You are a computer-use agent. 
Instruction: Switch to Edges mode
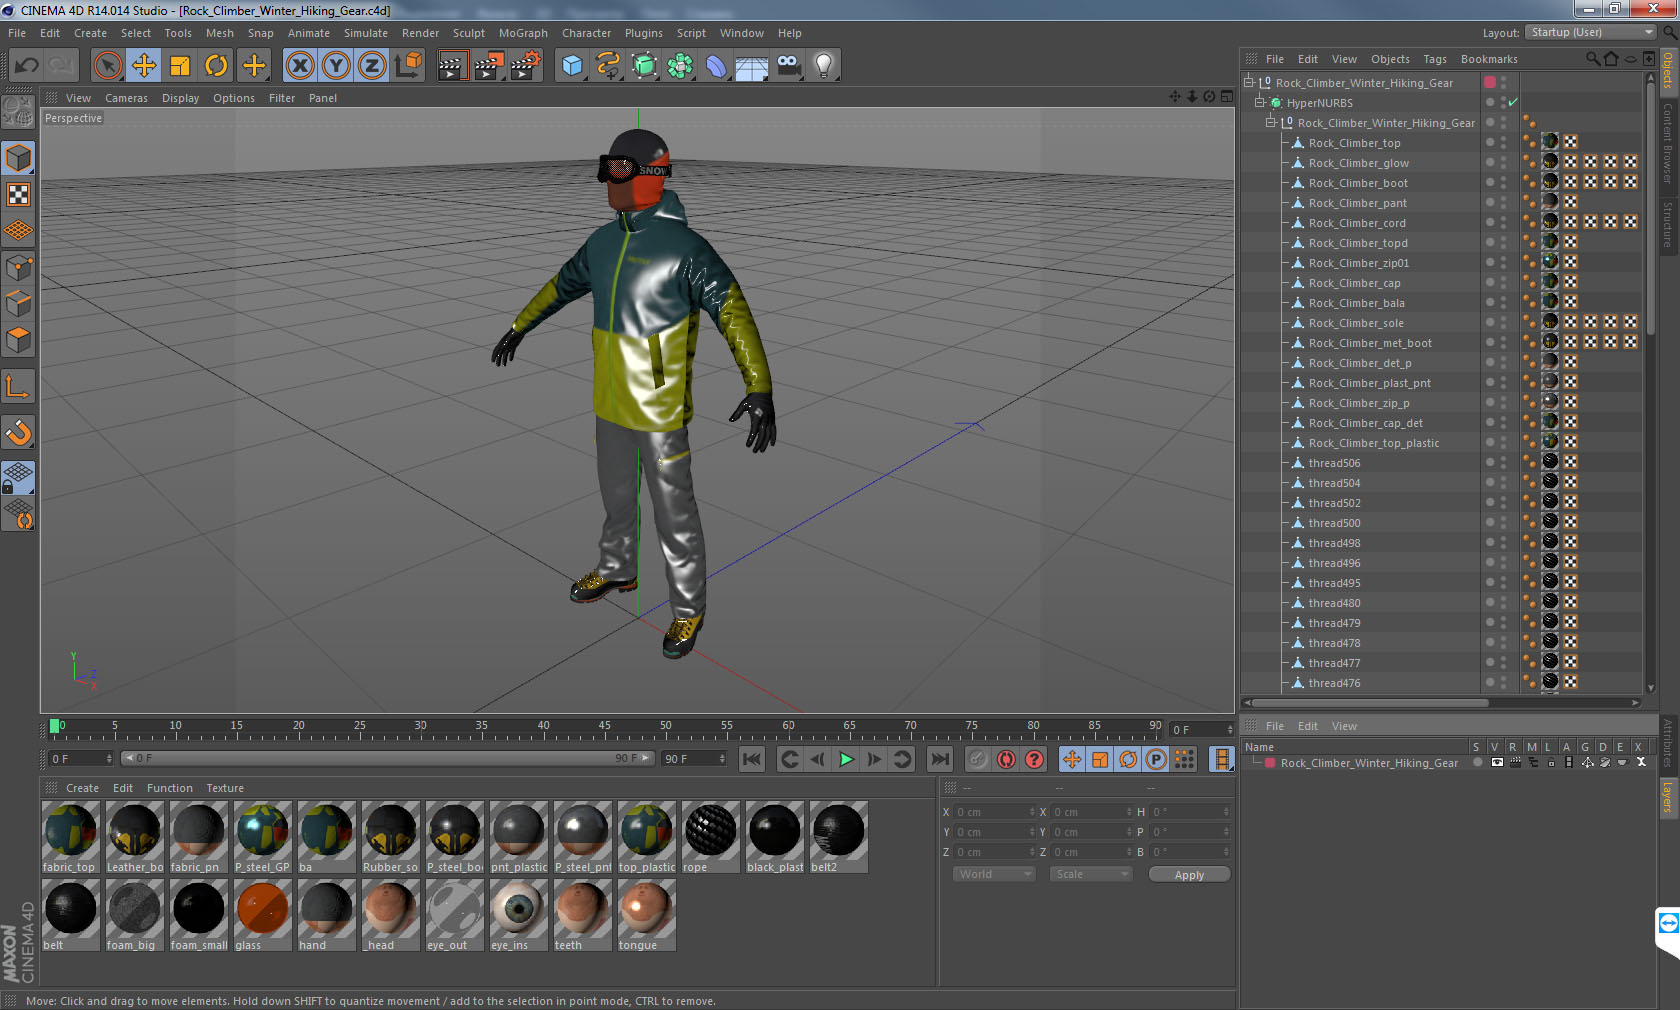[18, 303]
